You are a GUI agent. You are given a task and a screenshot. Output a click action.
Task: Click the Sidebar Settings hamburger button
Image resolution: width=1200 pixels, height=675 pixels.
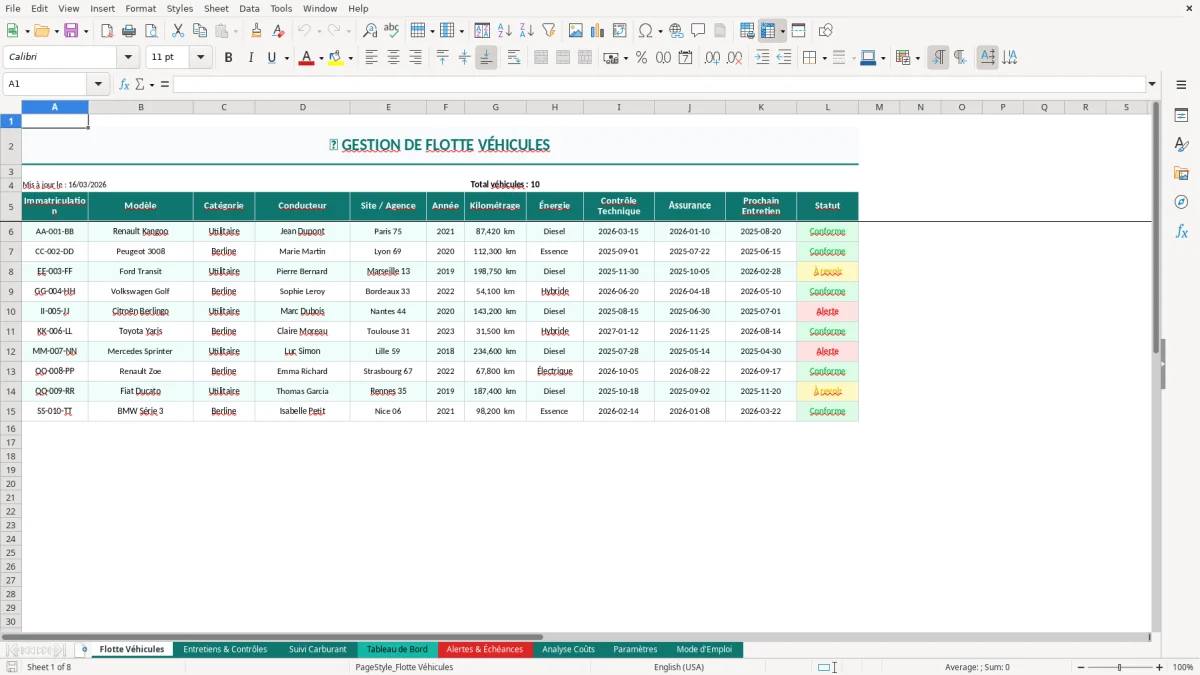point(1181,84)
